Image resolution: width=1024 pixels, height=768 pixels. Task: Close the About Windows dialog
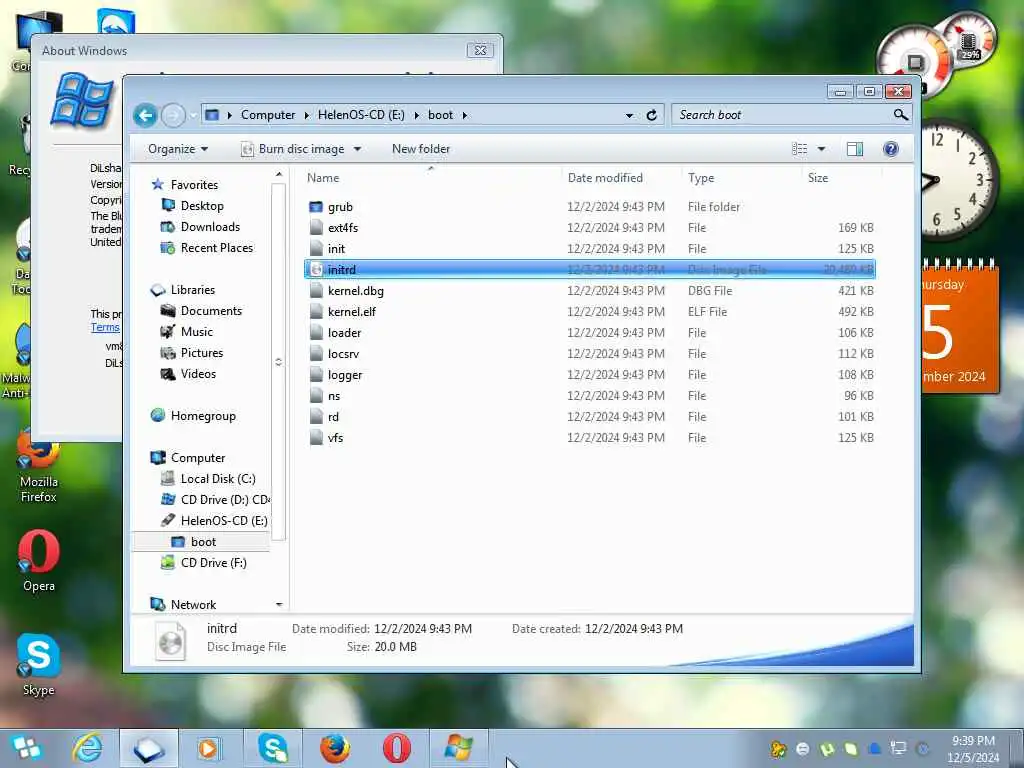pyautogui.click(x=480, y=50)
